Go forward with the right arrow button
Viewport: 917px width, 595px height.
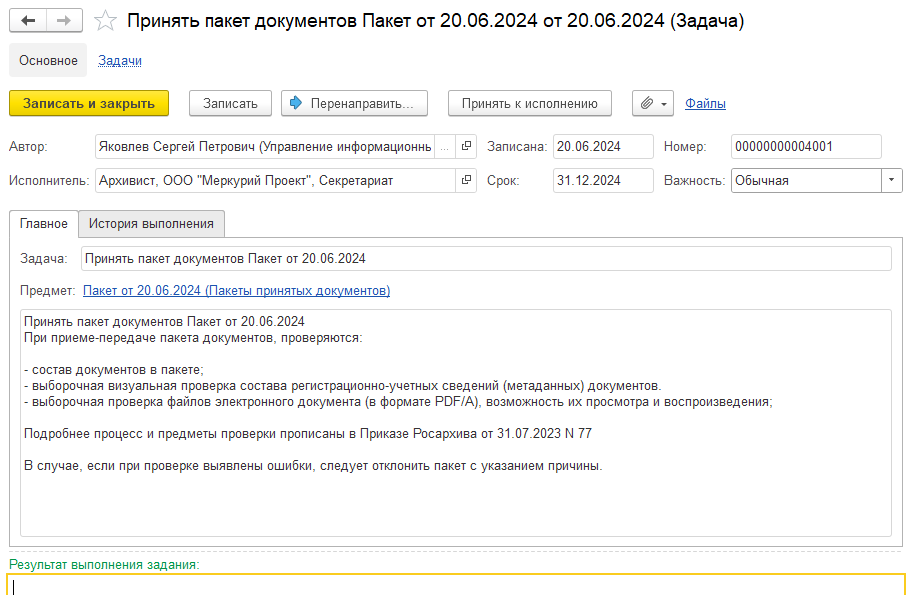coord(64,20)
